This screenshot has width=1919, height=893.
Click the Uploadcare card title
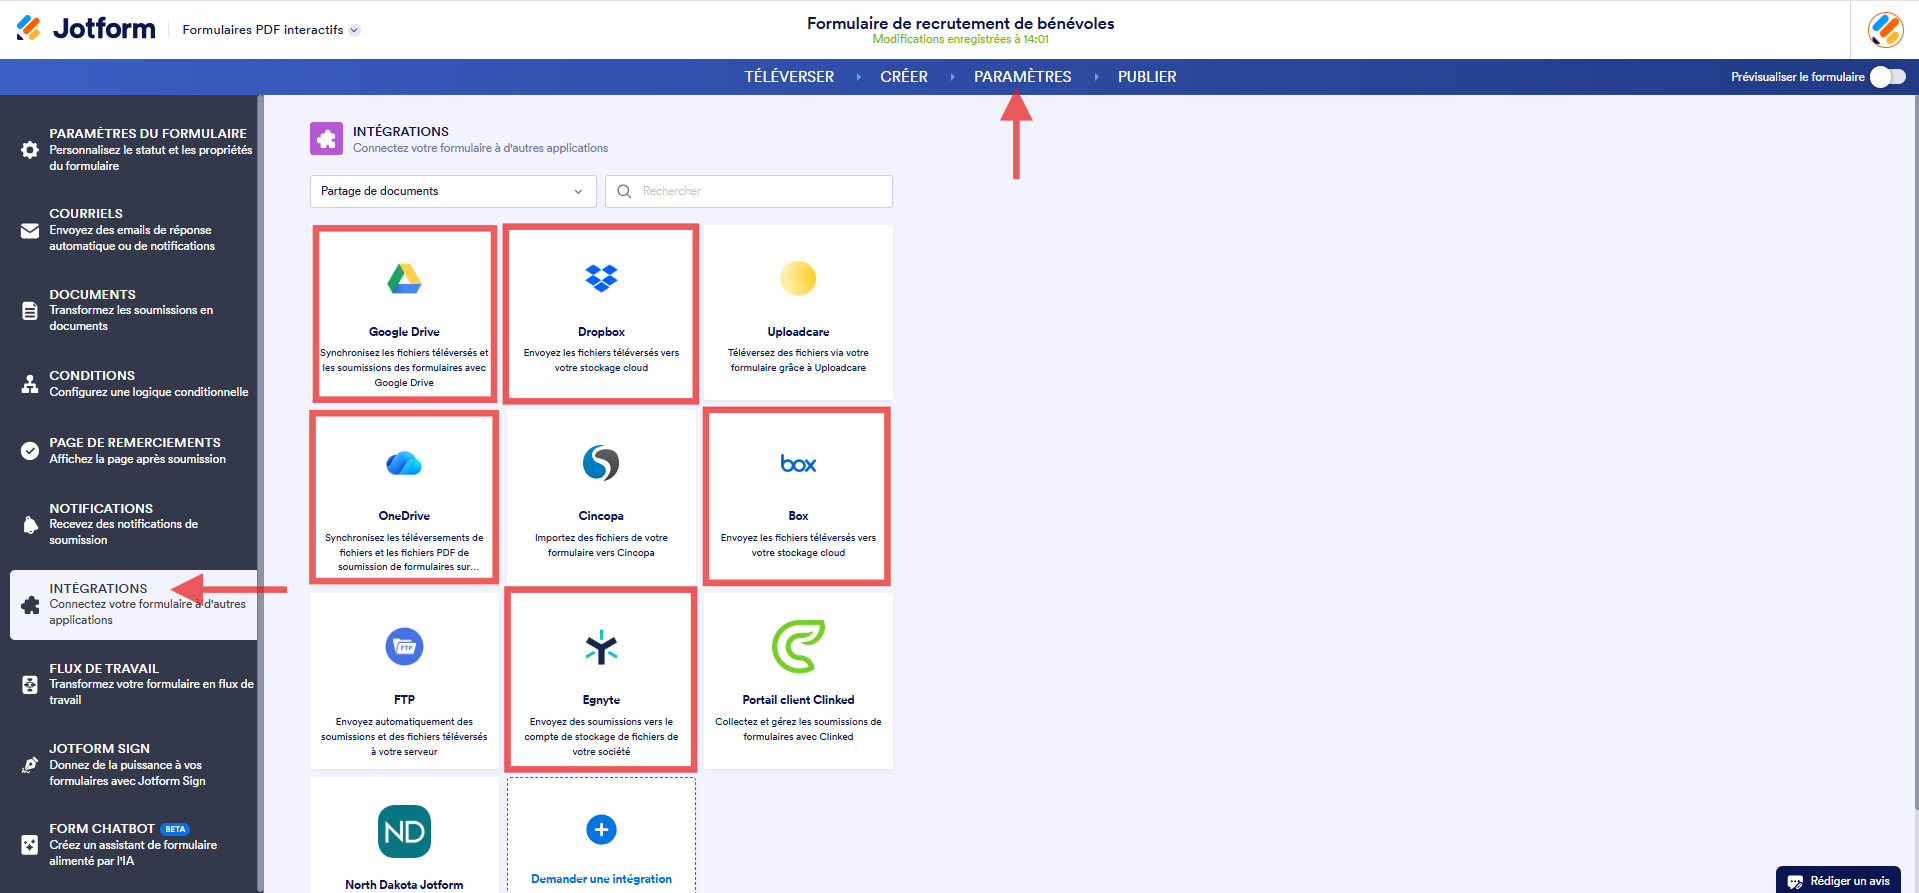coord(798,332)
